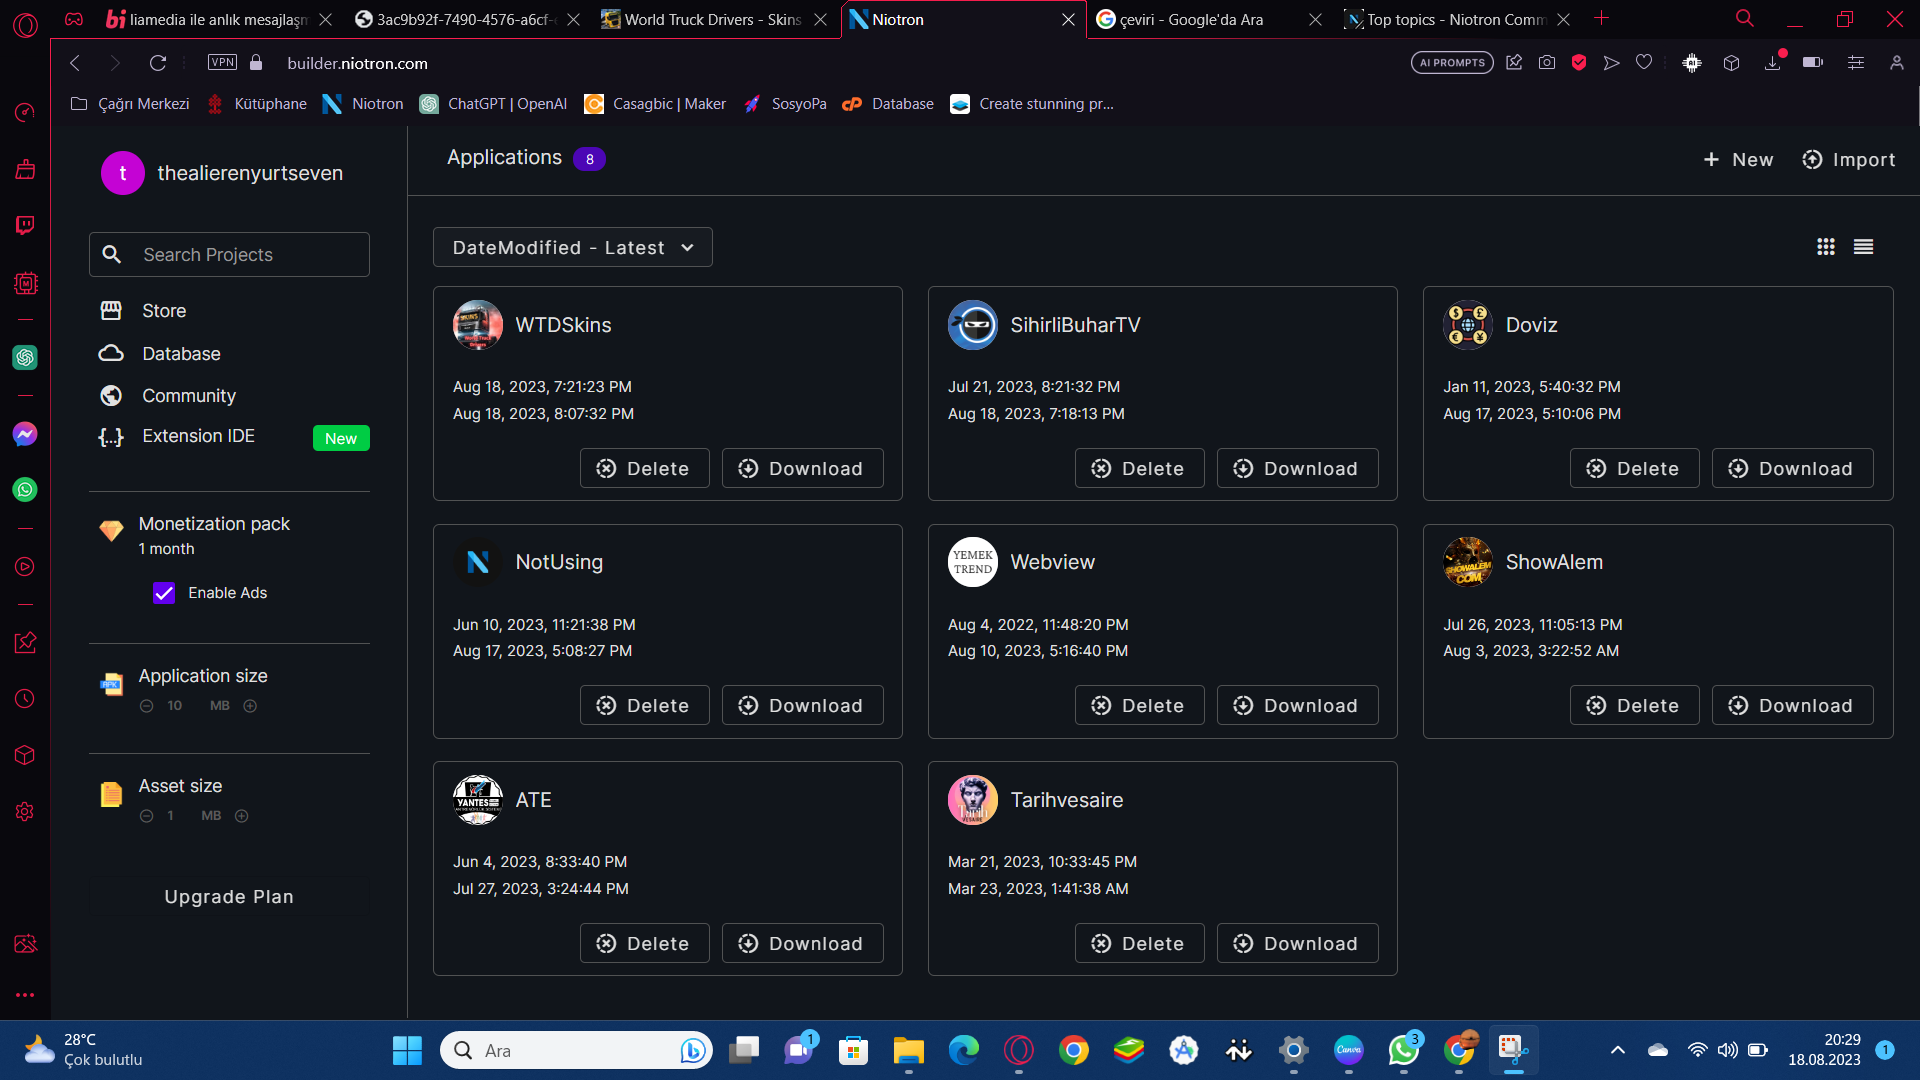
Task: Open Opera history clock icon
Action: [25, 698]
